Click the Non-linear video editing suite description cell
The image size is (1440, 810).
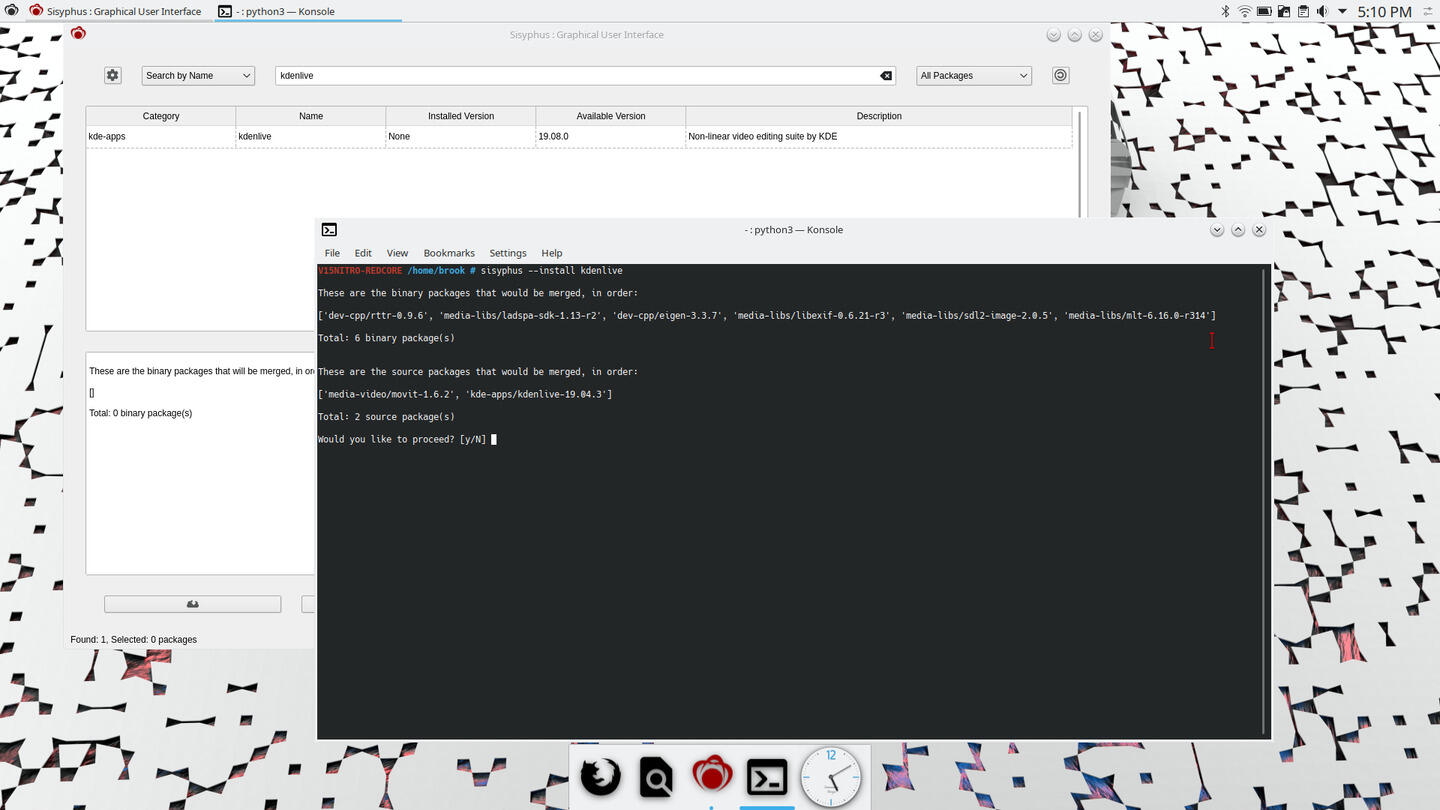(879, 136)
